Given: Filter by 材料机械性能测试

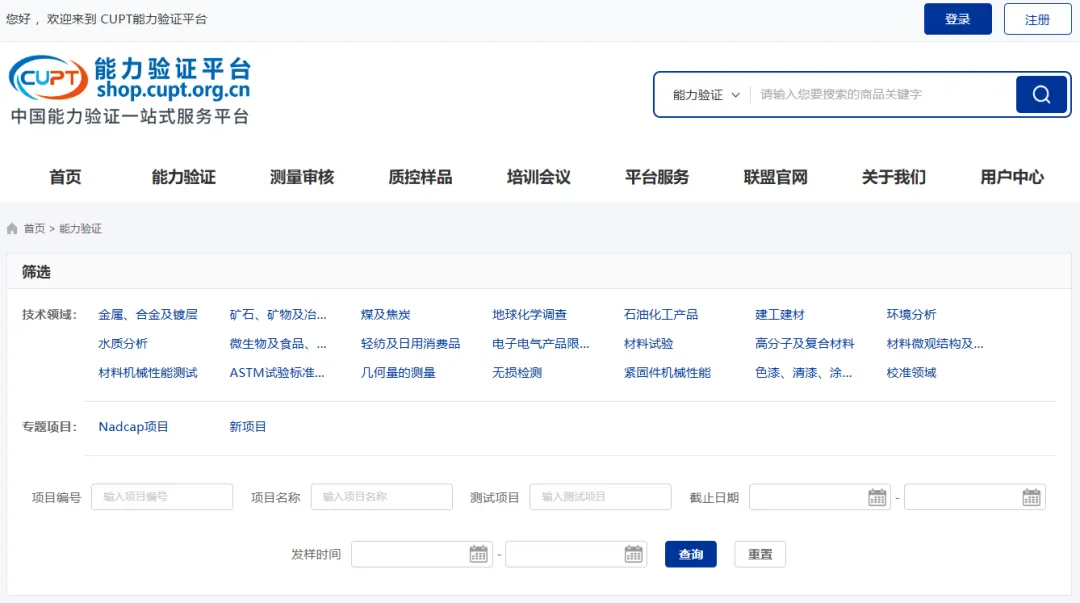Looking at the screenshot, I should point(148,372).
